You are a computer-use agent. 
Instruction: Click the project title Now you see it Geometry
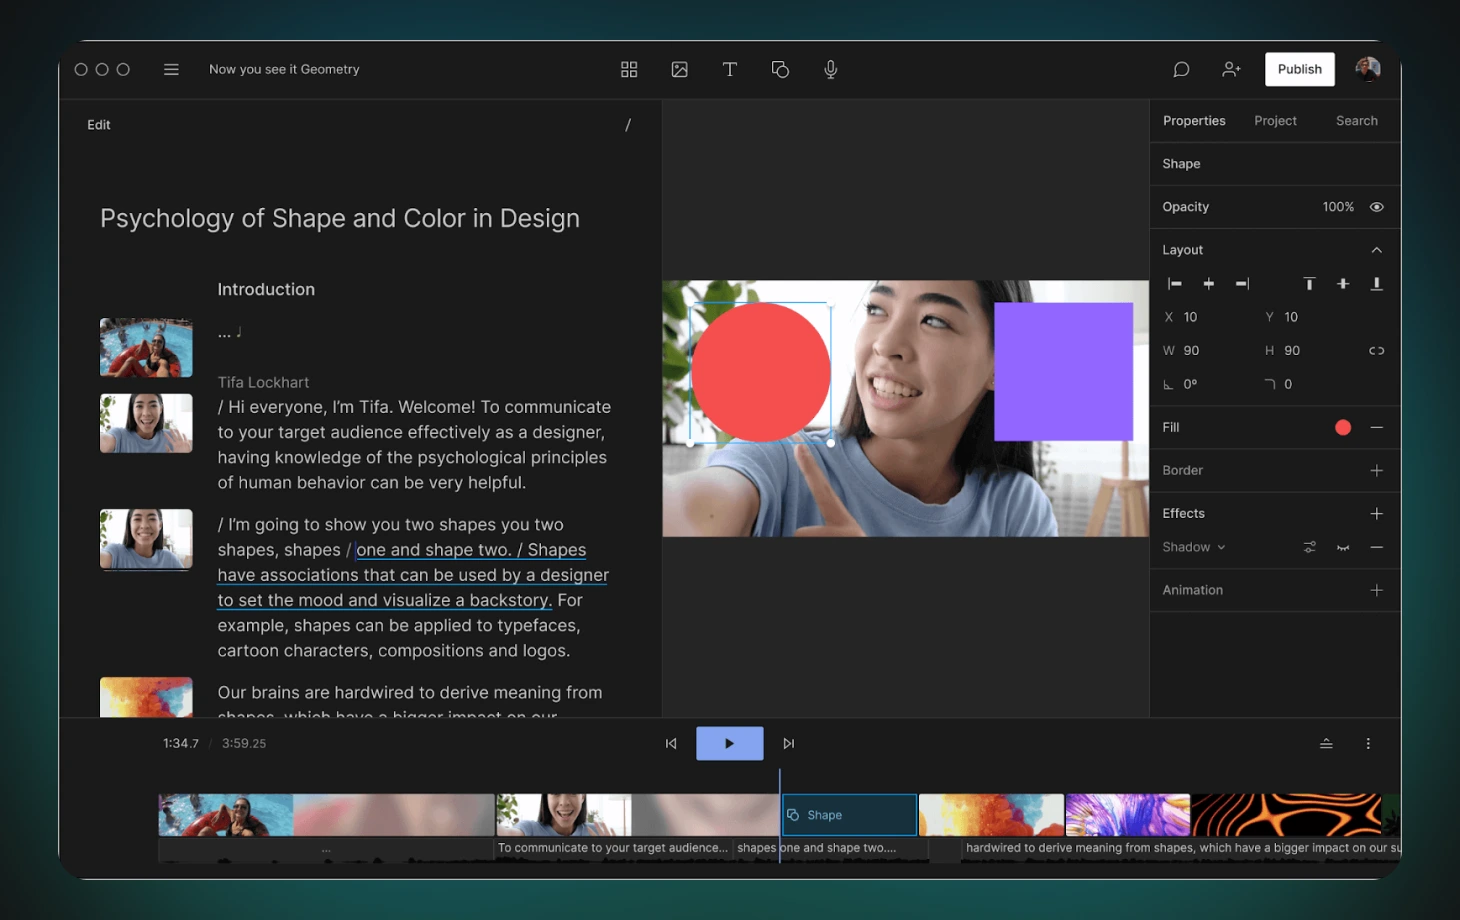[284, 69]
